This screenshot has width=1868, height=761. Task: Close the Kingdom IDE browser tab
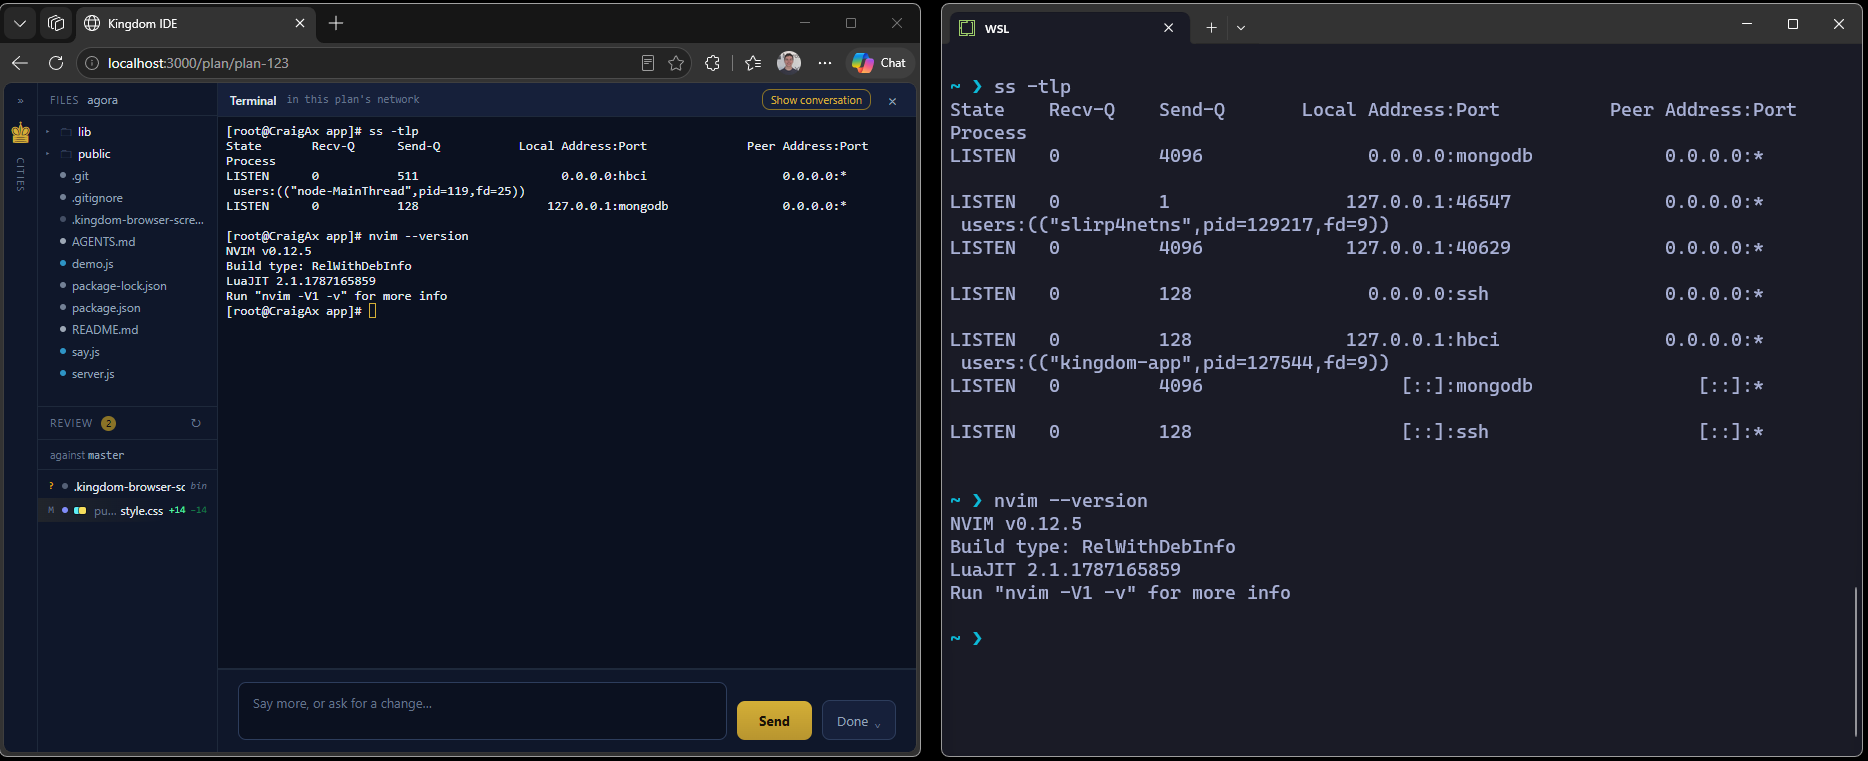(300, 23)
